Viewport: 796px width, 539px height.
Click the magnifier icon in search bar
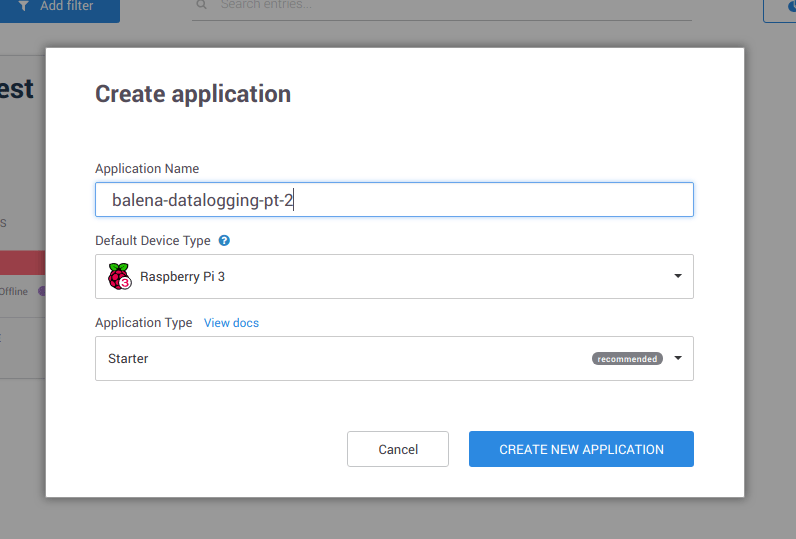pyautogui.click(x=202, y=5)
